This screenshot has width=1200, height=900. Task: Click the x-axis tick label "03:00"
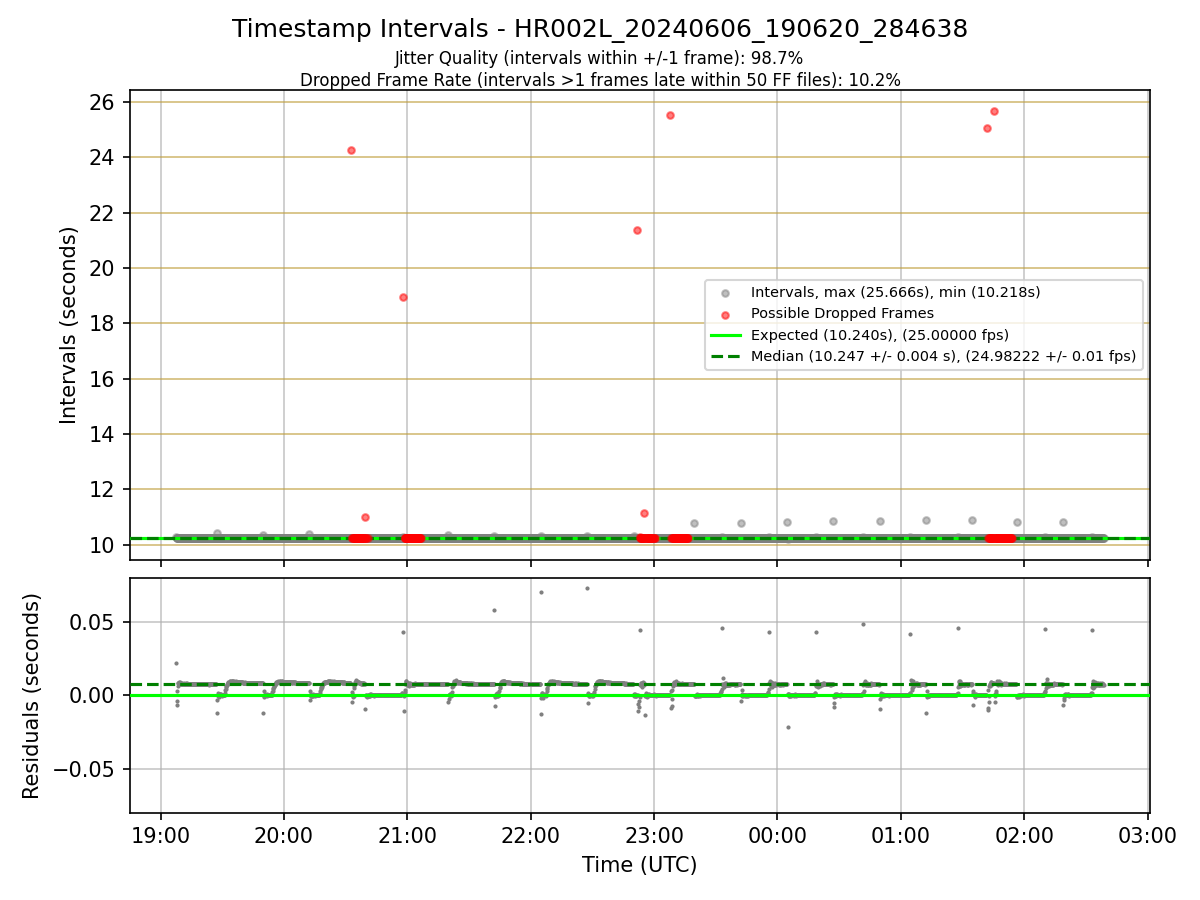point(1147,834)
